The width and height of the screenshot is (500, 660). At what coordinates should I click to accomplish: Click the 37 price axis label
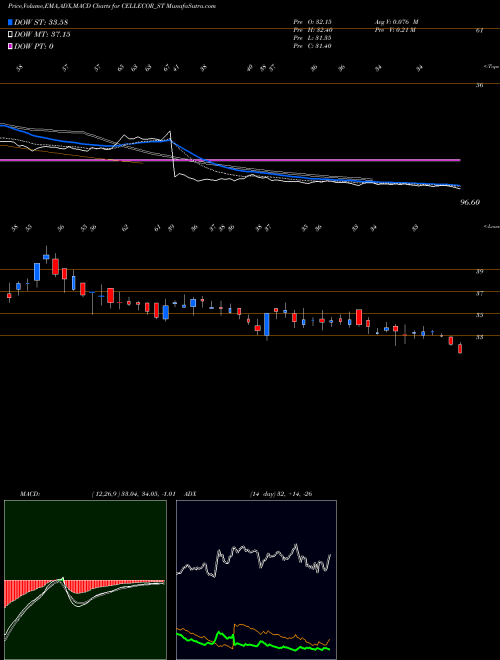click(479, 293)
